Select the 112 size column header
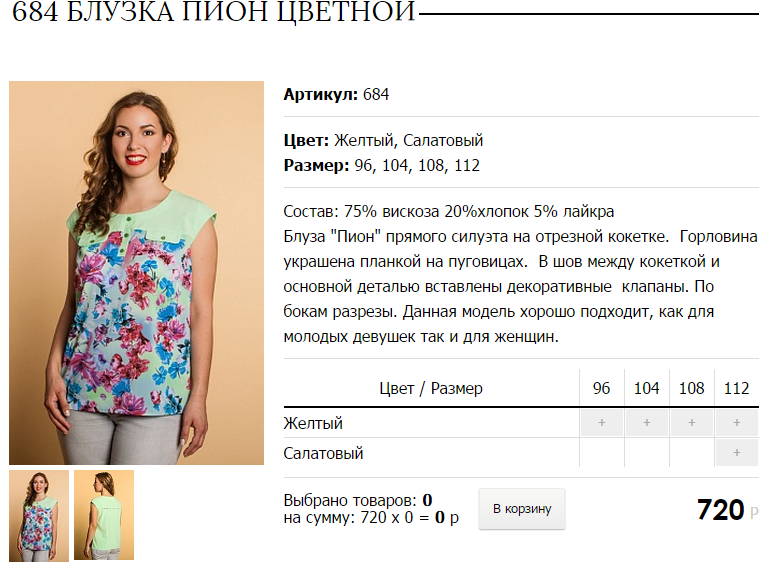779x565 pixels. click(736, 388)
